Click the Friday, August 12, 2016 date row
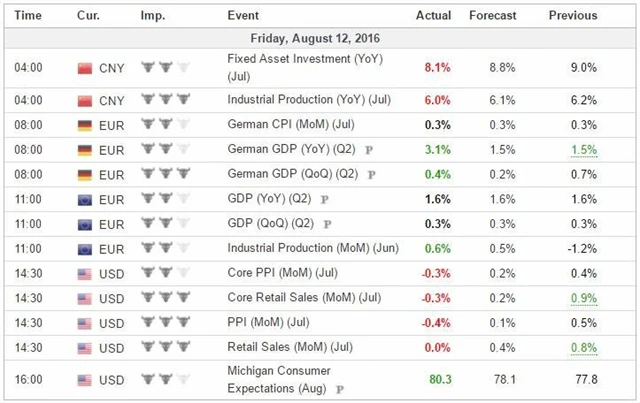640x403 pixels. tap(319, 38)
